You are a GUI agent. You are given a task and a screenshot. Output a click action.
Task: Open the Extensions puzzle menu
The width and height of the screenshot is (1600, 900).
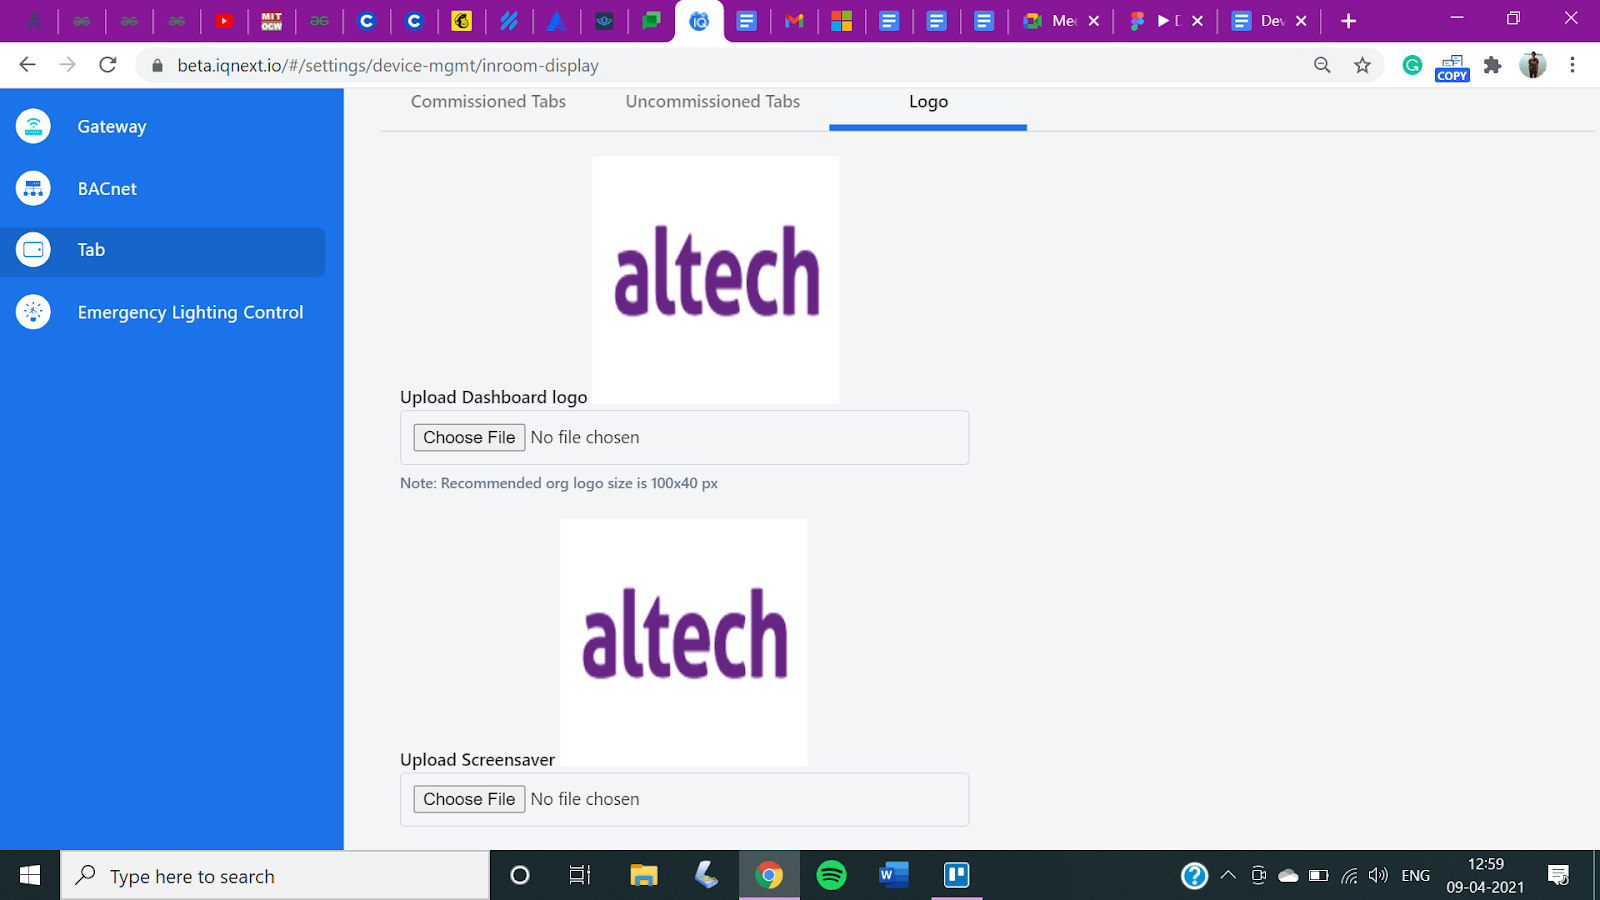click(1492, 65)
